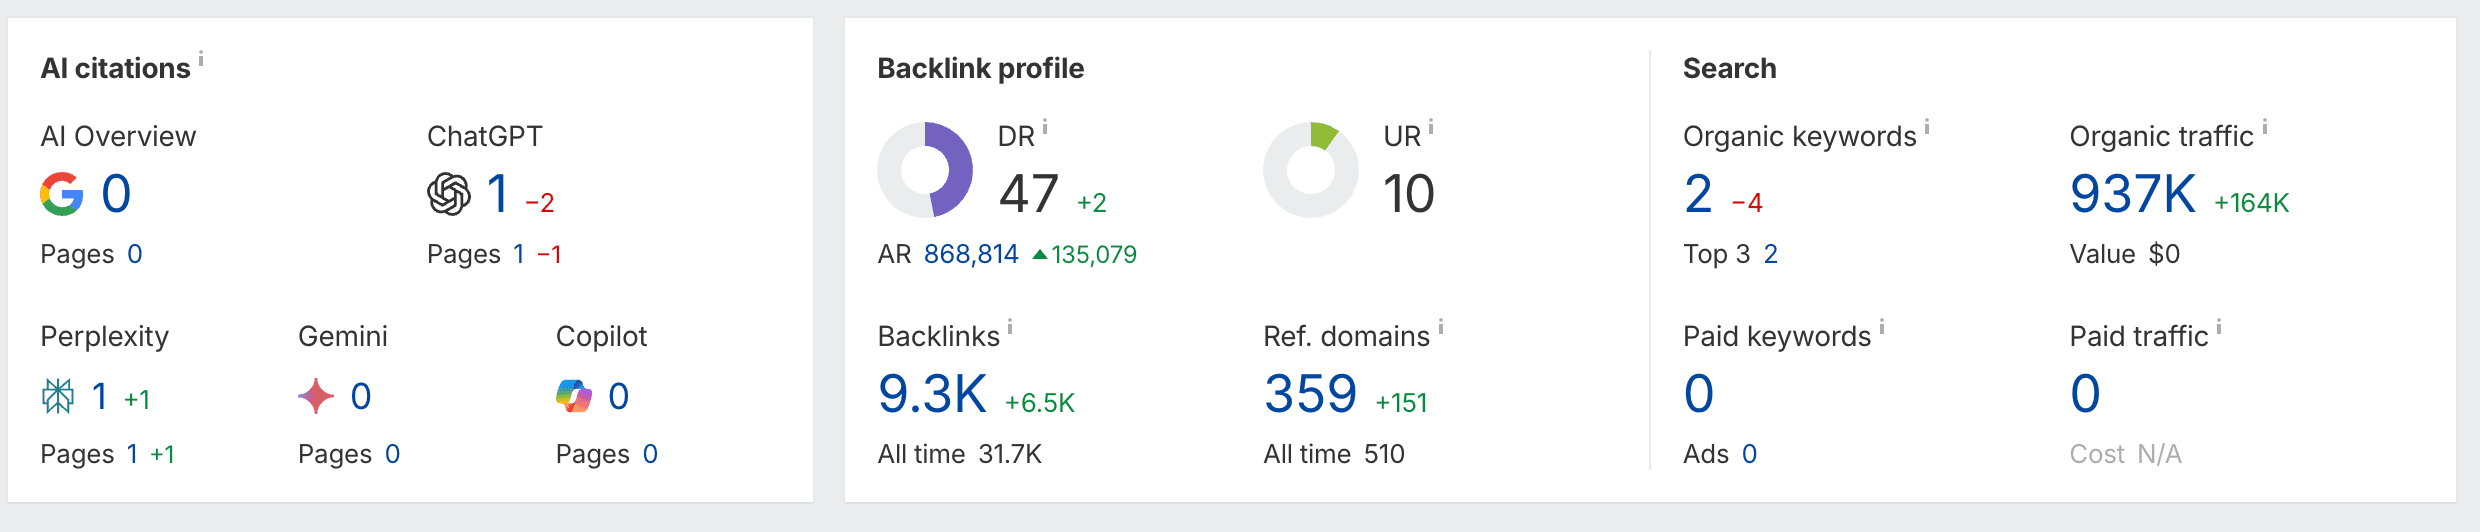Open ChatGPT cited Pages count
The height and width of the screenshot is (532, 2480).
(x=519, y=255)
